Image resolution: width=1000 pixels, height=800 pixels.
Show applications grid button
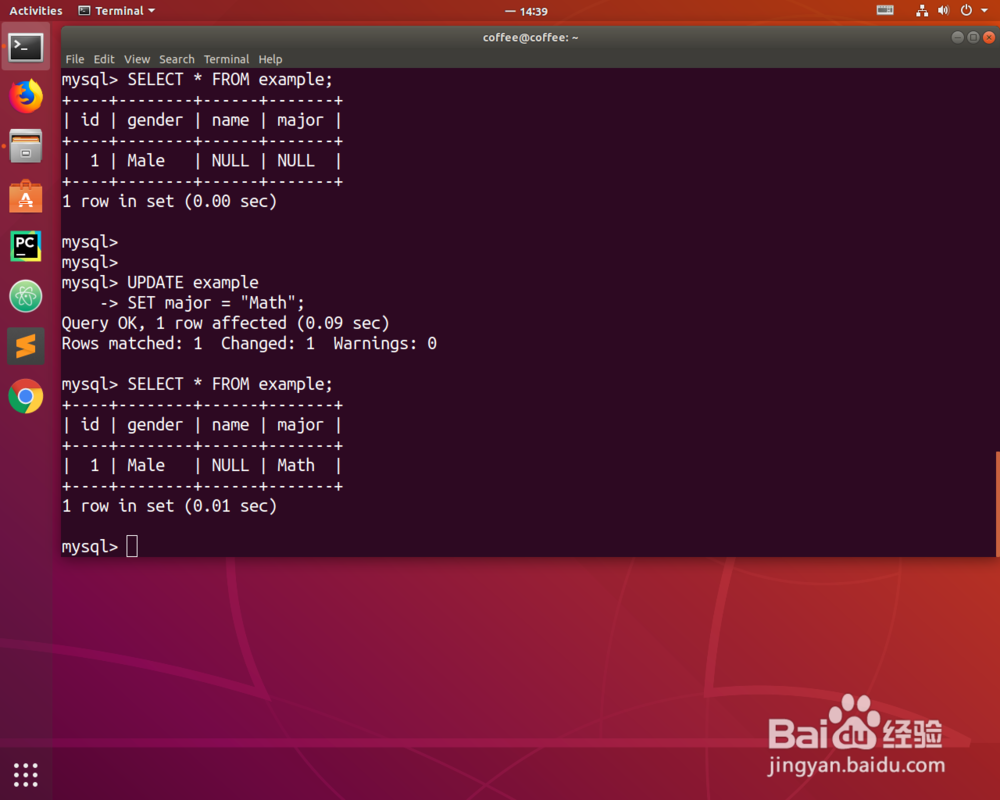tap(26, 774)
